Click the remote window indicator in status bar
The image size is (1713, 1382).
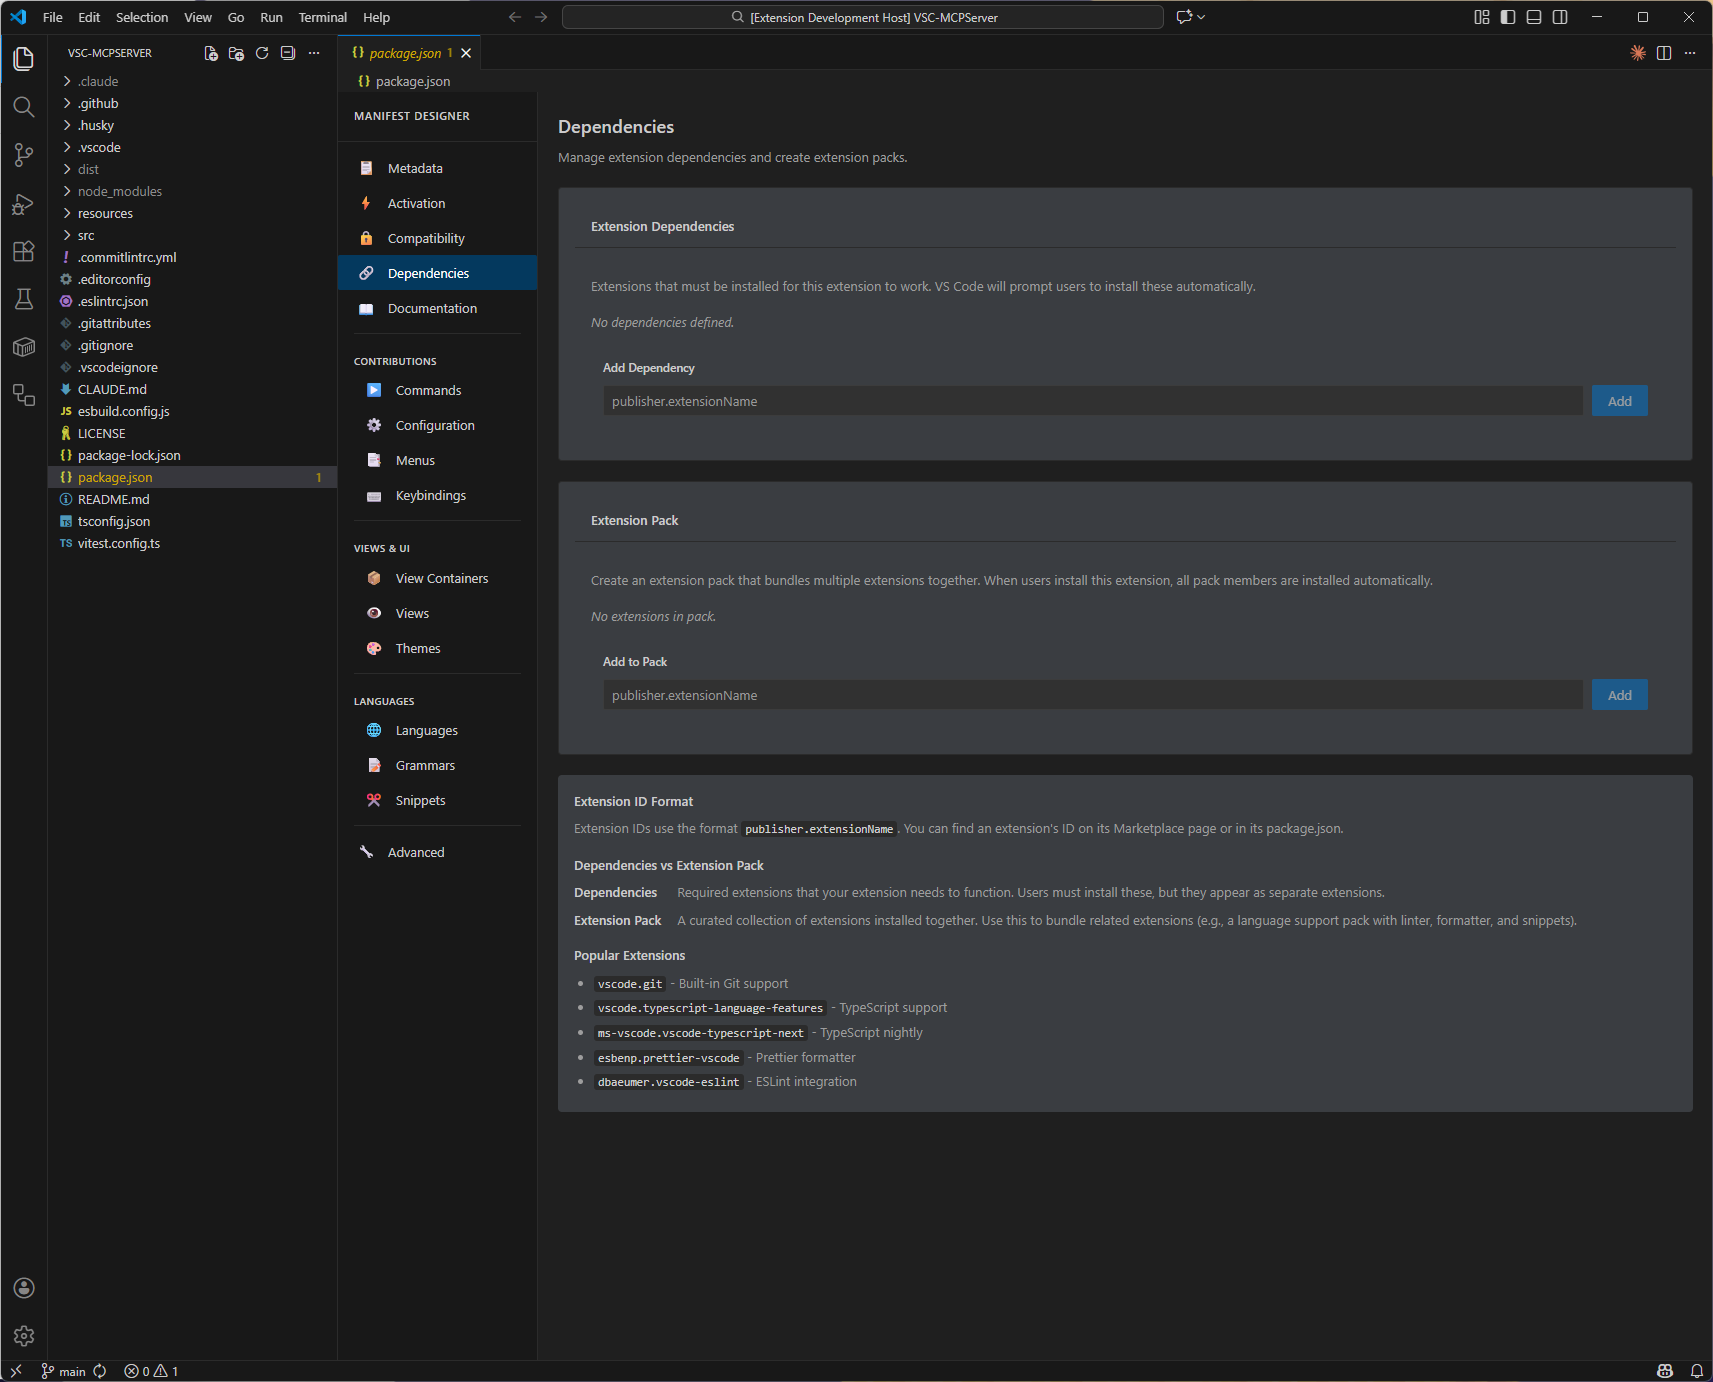16,1371
